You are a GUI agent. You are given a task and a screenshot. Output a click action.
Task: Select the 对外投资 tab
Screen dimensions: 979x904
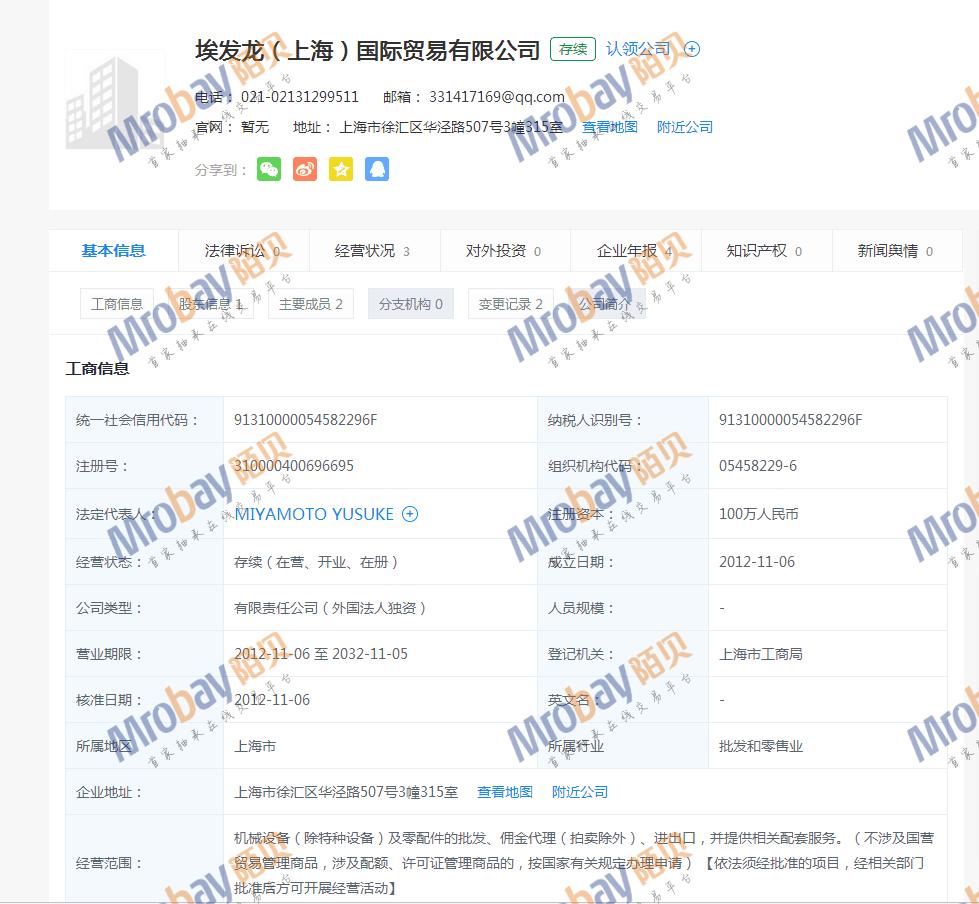503,251
